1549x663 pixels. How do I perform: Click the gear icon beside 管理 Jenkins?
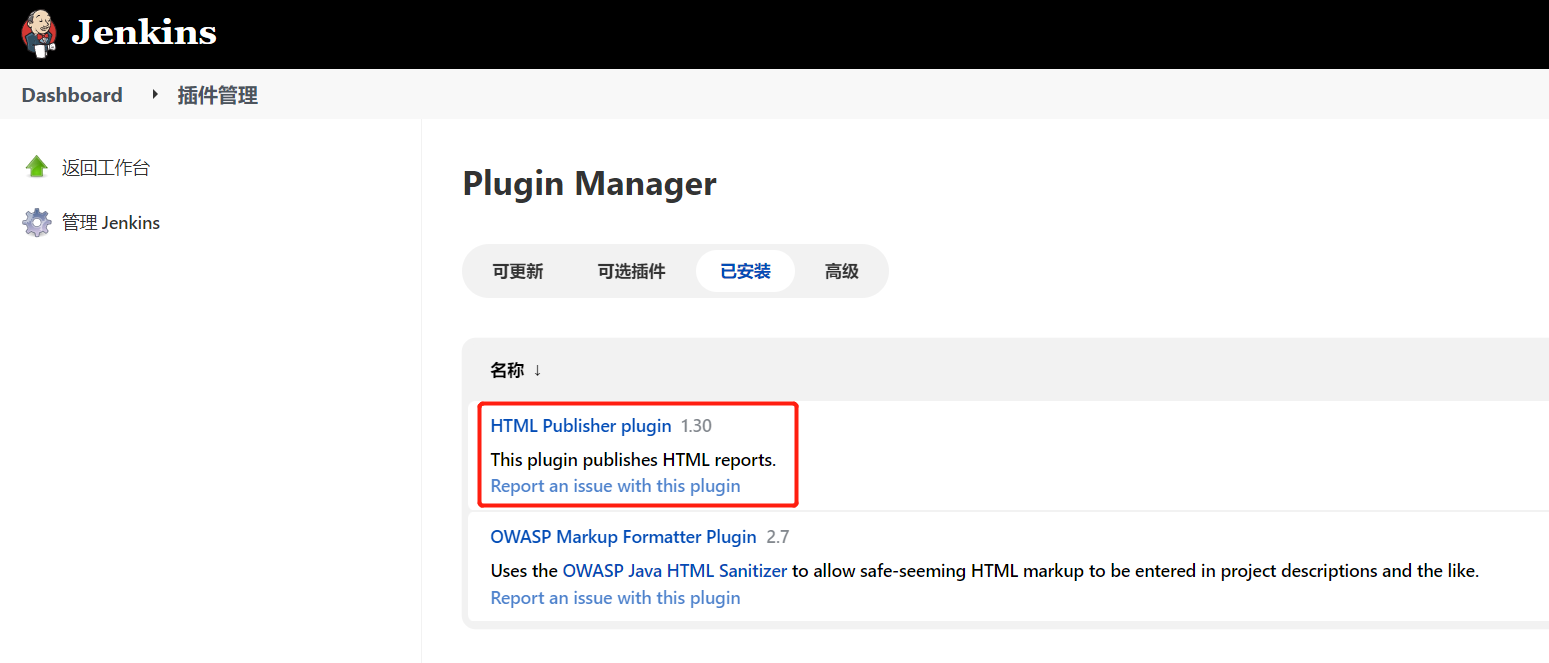[x=37, y=222]
